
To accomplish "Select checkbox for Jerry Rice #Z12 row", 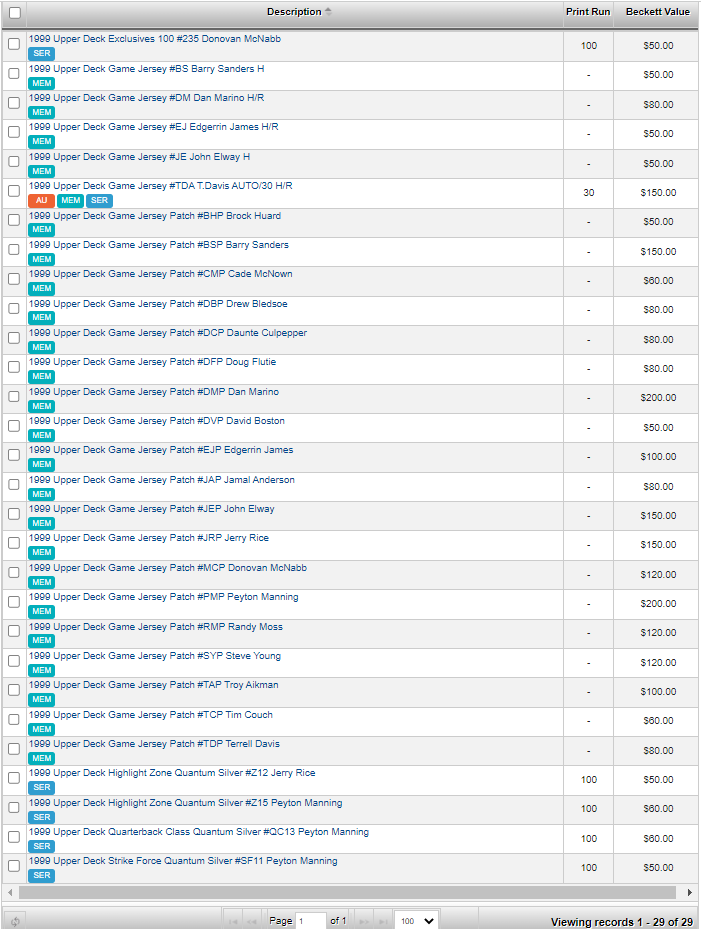I will (14, 778).
